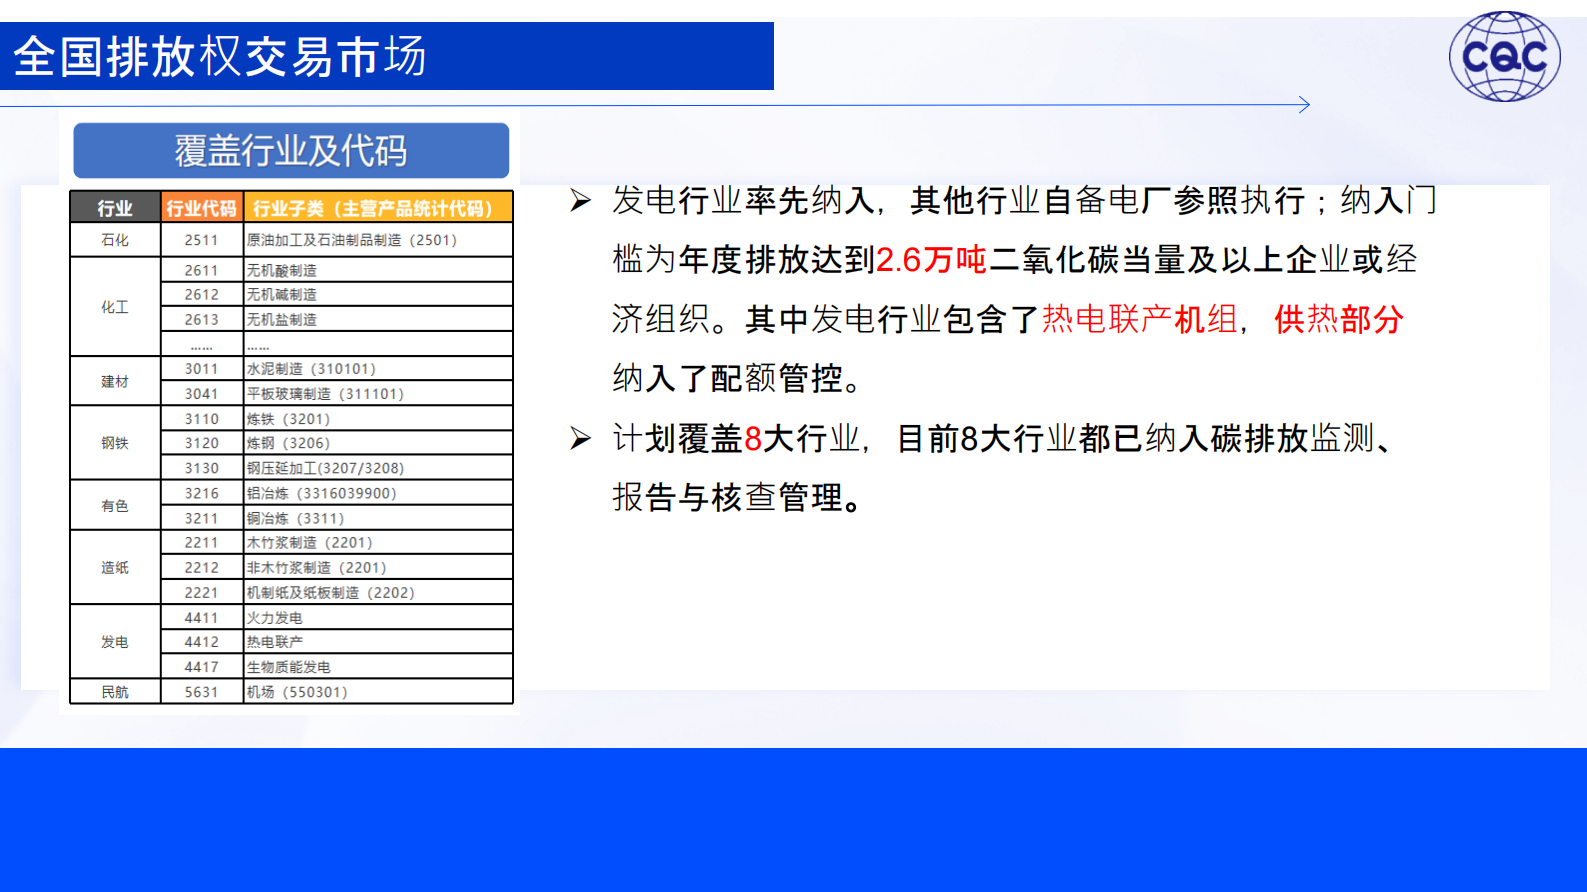The width and height of the screenshot is (1587, 892).
Task: Click the 造纸 industry cell
Action: click(115, 567)
